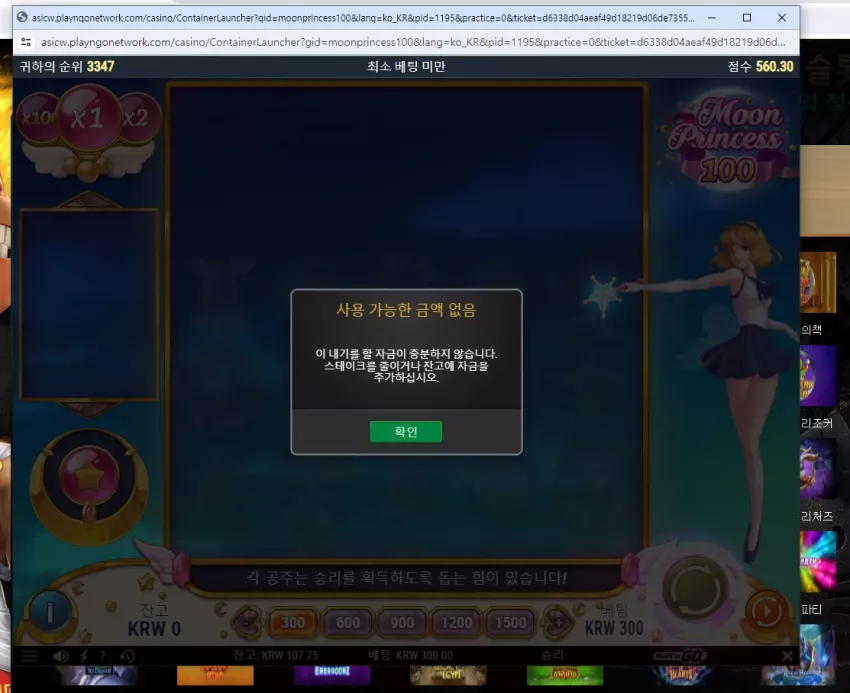Open the background game thumbnail labeled 리조커
The image size is (850, 693).
coord(817,376)
